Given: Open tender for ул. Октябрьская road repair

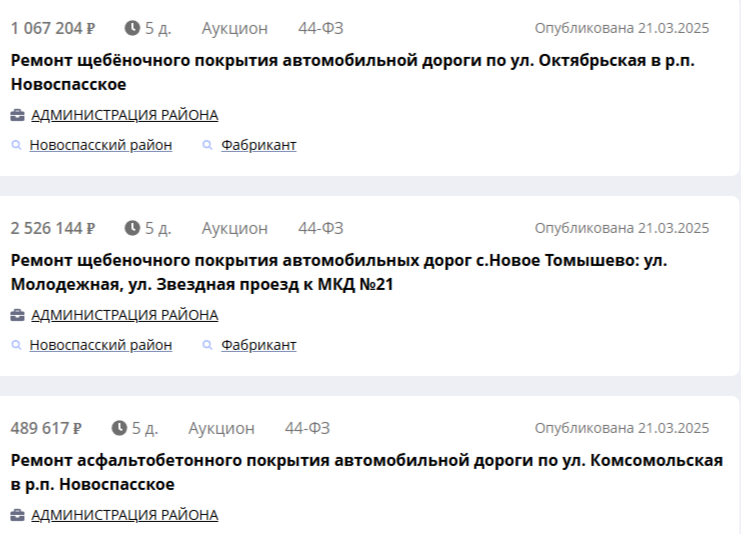Looking at the screenshot, I should tap(352, 71).
